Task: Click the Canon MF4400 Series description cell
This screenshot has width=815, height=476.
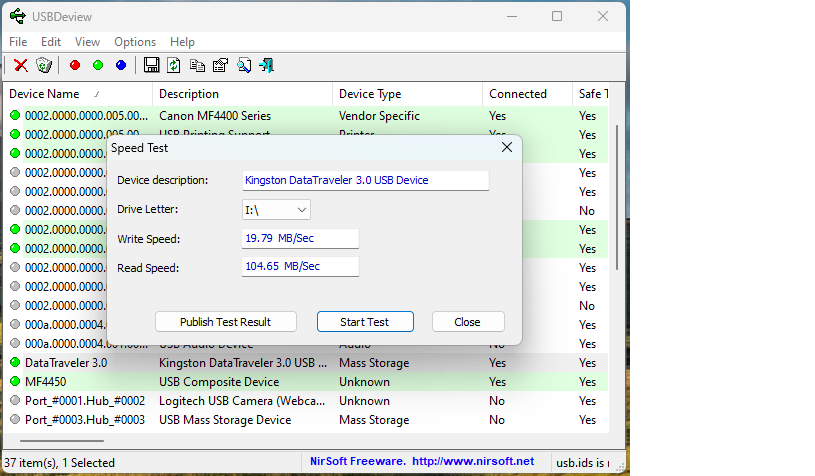Action: tap(215, 116)
